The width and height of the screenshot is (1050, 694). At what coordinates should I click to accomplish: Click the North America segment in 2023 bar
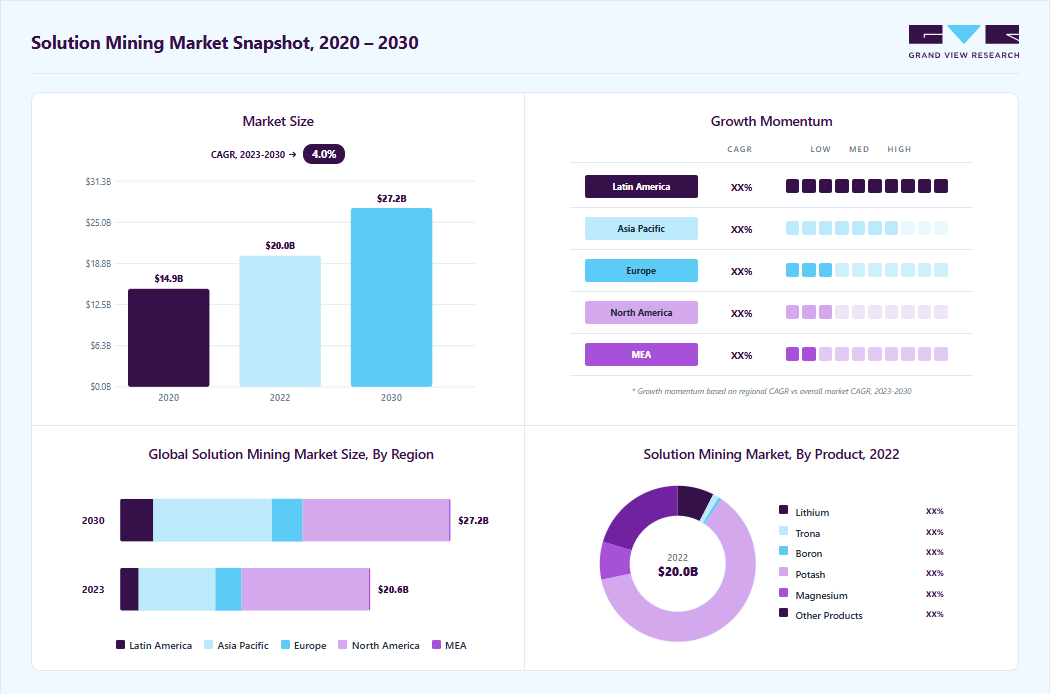tap(305, 589)
